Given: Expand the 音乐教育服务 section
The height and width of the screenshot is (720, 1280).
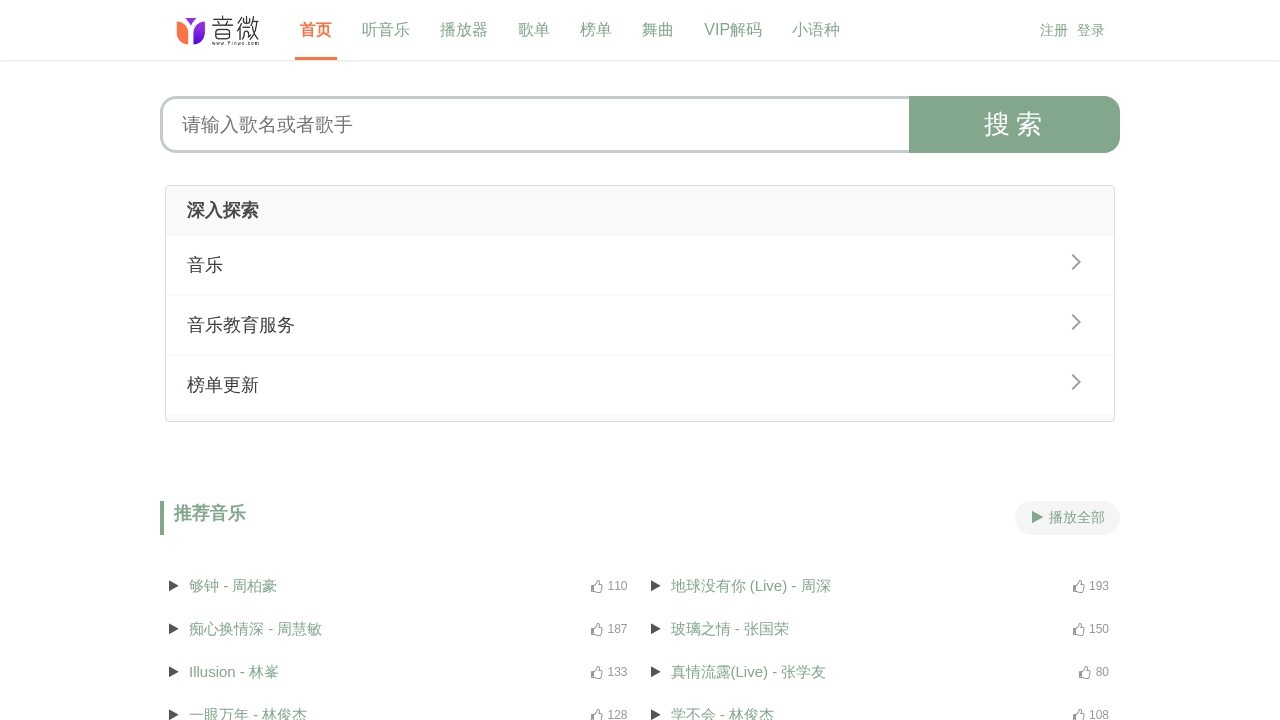Looking at the screenshot, I should pyautogui.click(x=1076, y=322).
